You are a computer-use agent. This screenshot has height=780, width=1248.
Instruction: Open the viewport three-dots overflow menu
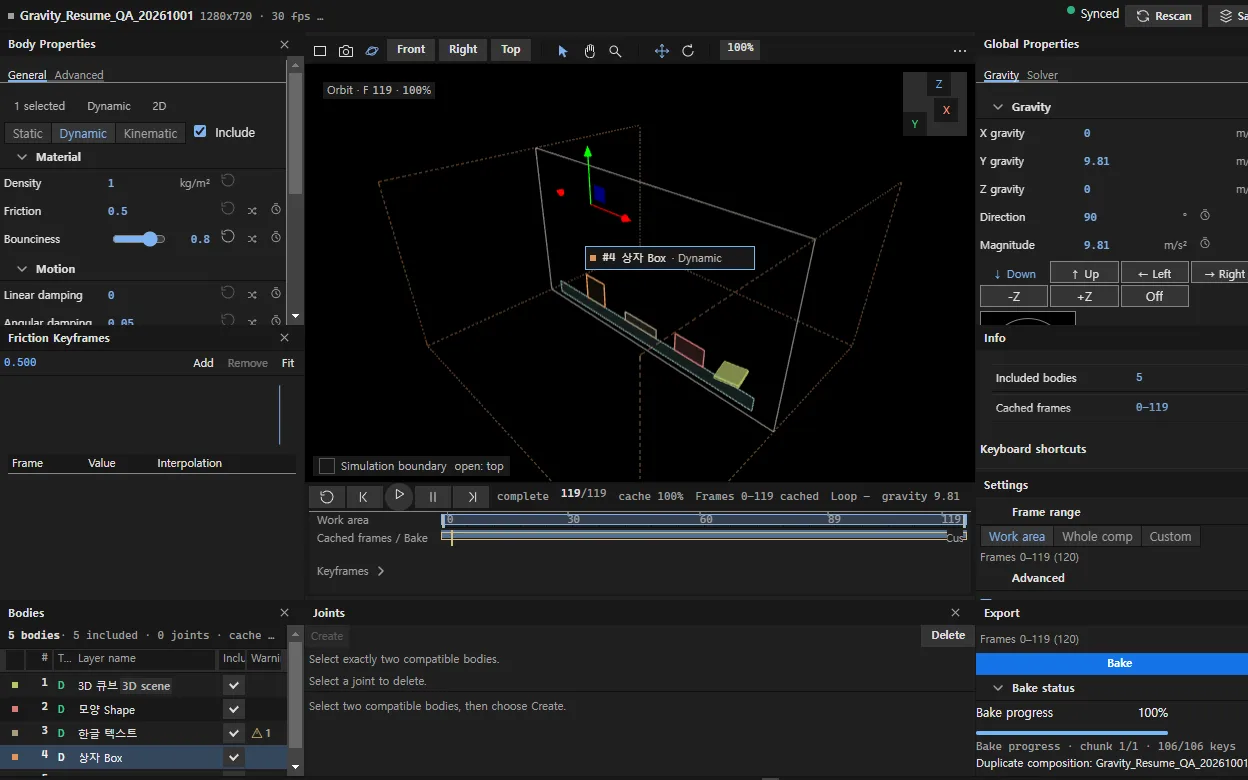coord(960,51)
